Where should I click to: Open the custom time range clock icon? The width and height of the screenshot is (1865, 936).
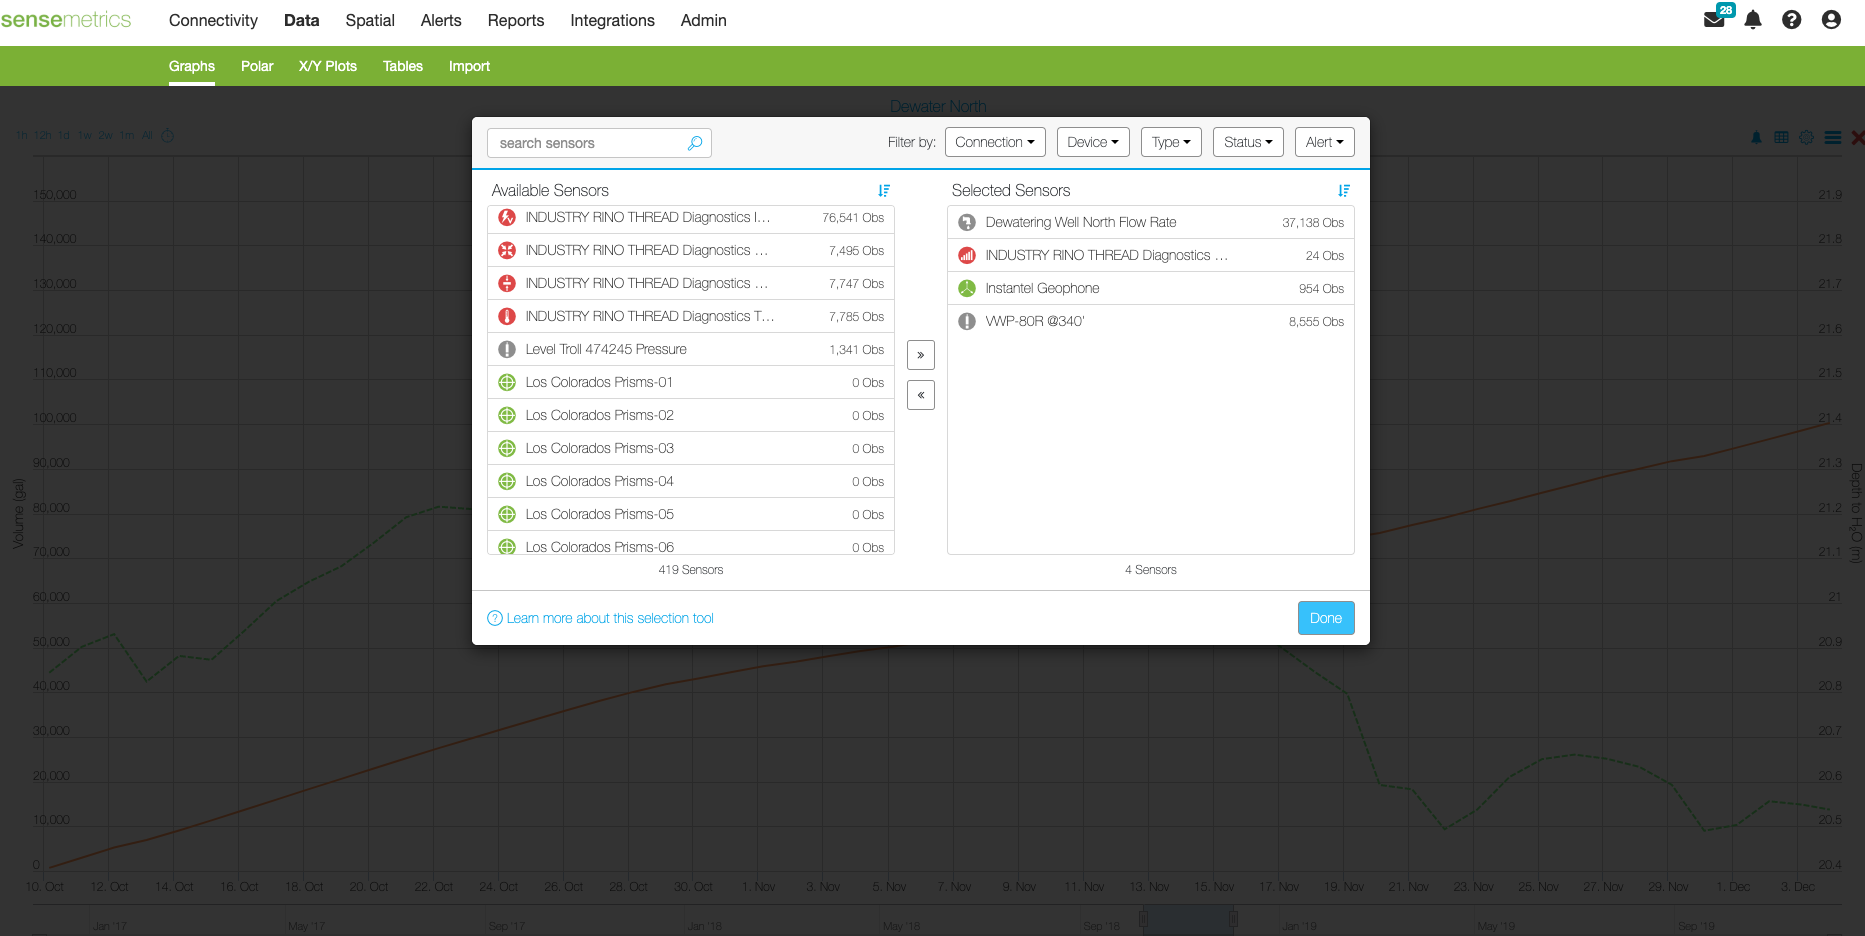[x=168, y=136]
